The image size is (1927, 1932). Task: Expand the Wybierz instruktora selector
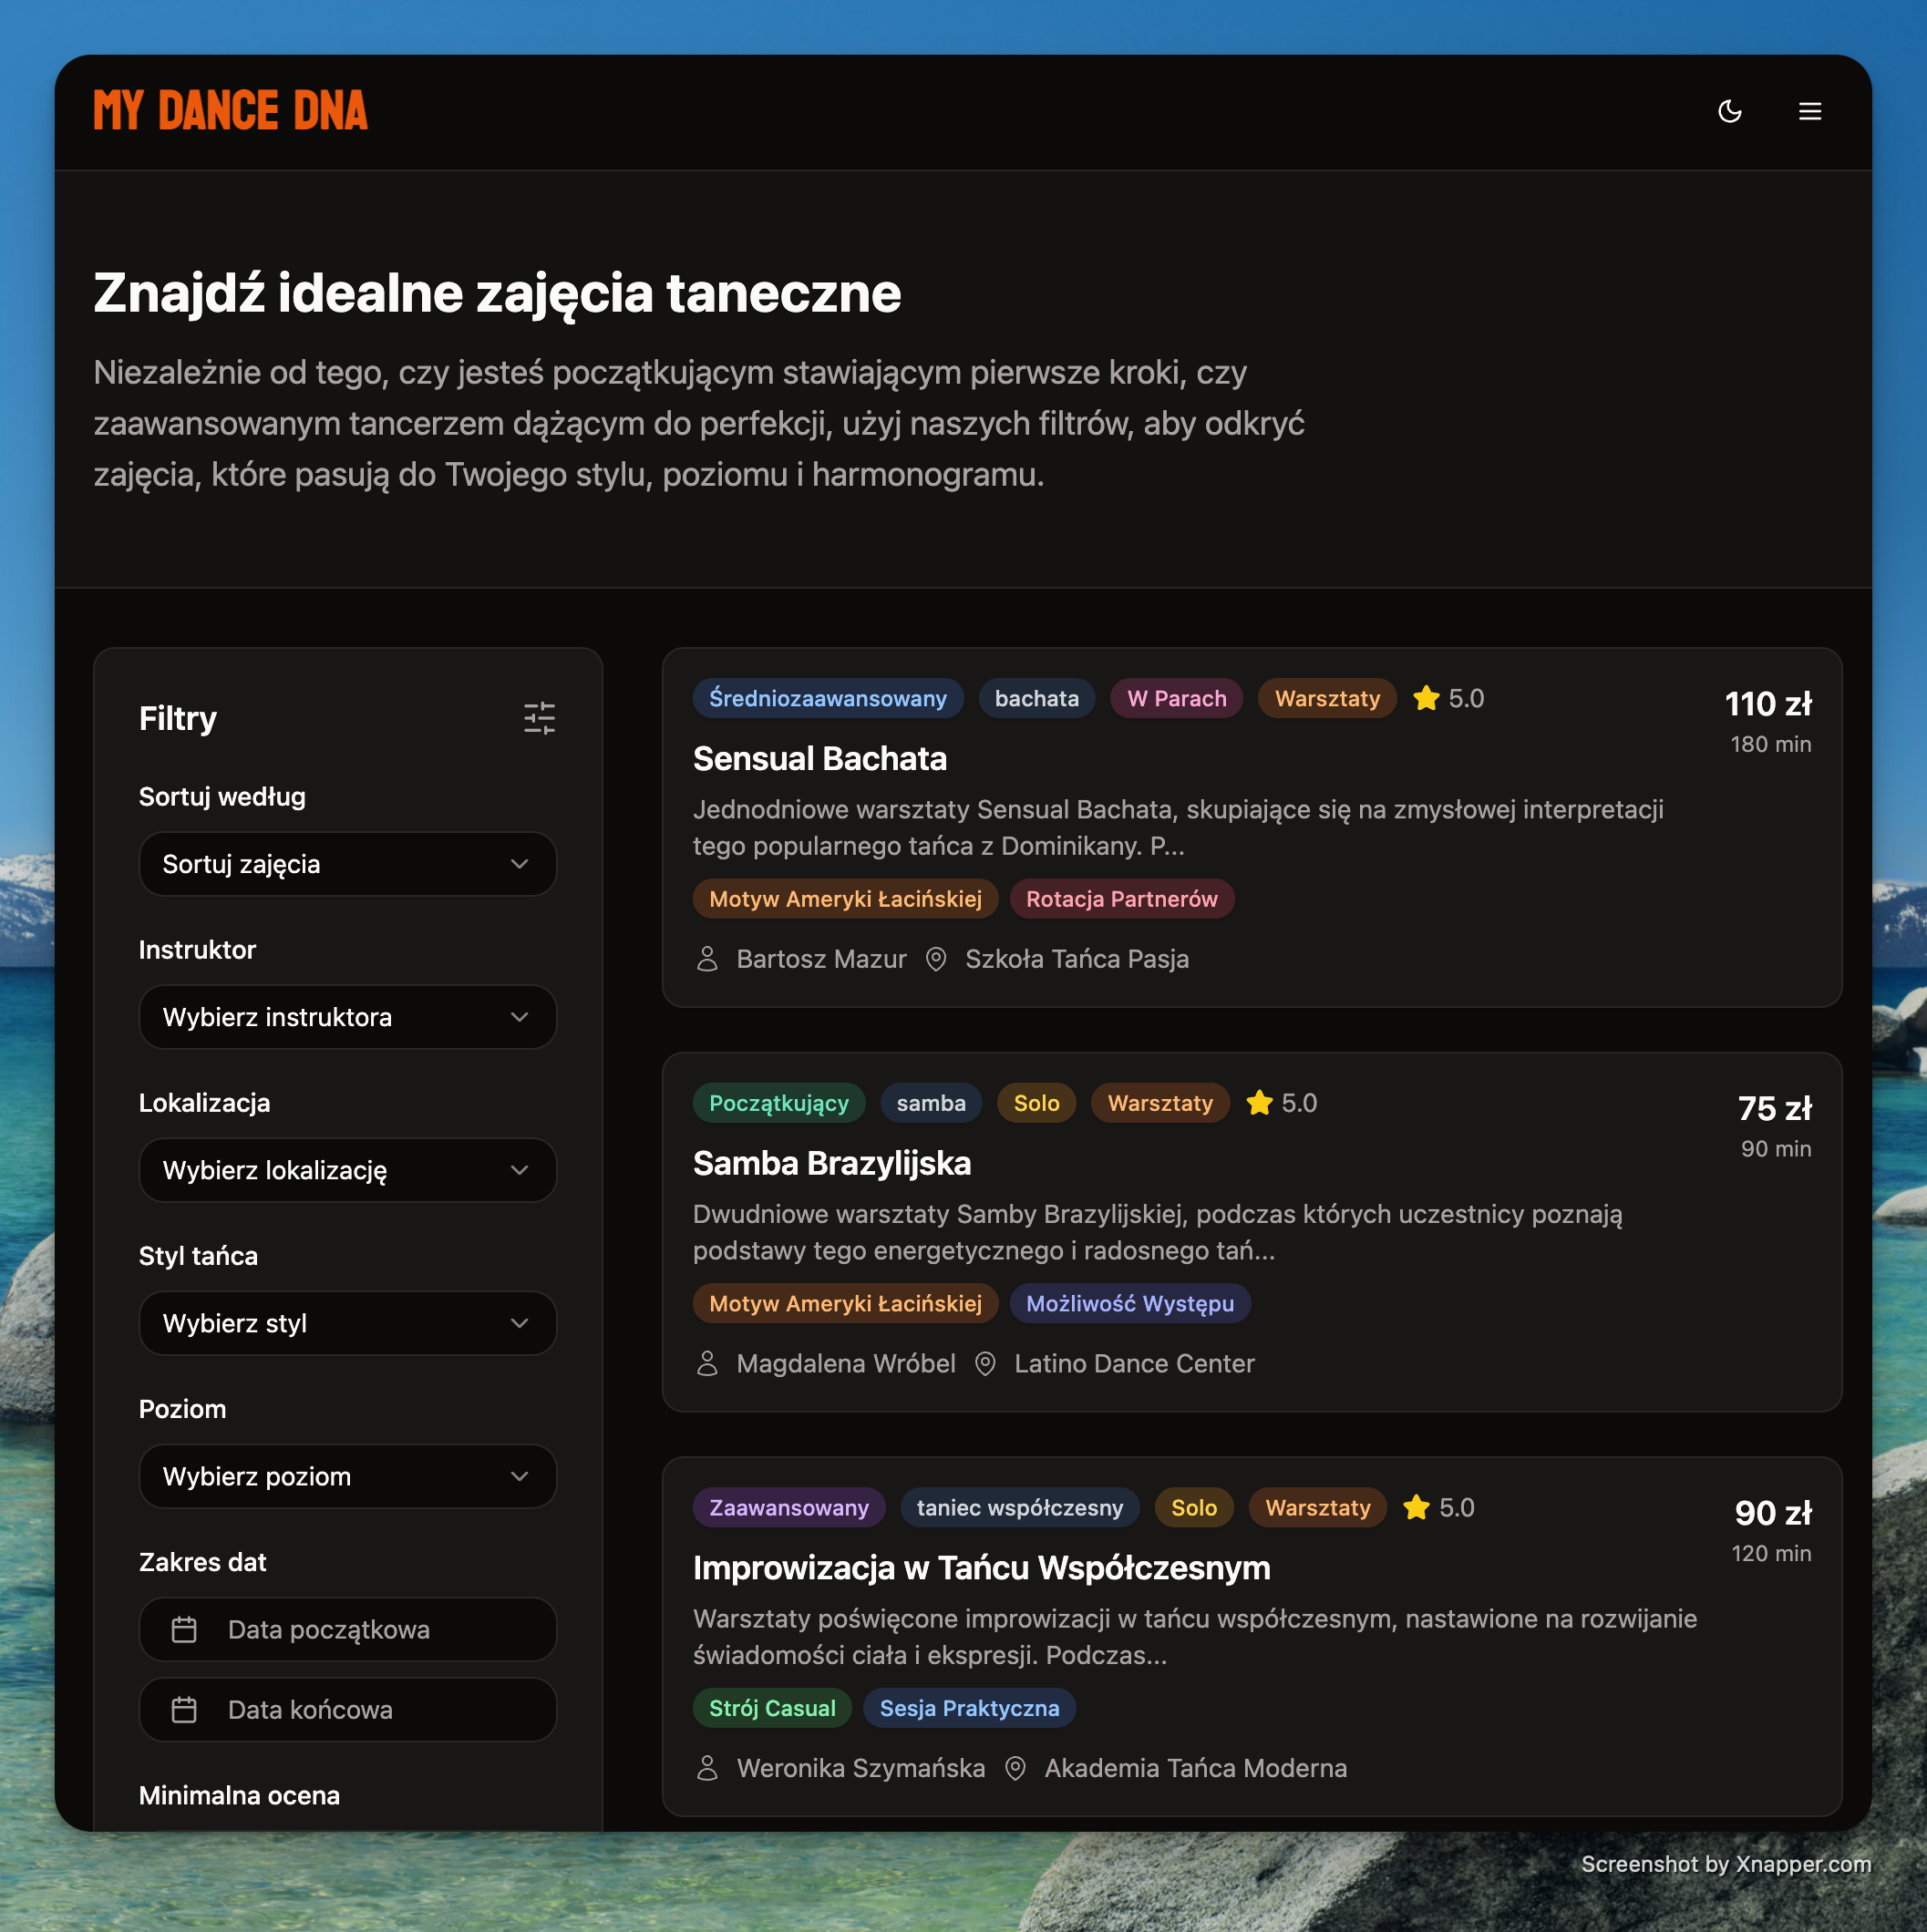click(x=347, y=1017)
